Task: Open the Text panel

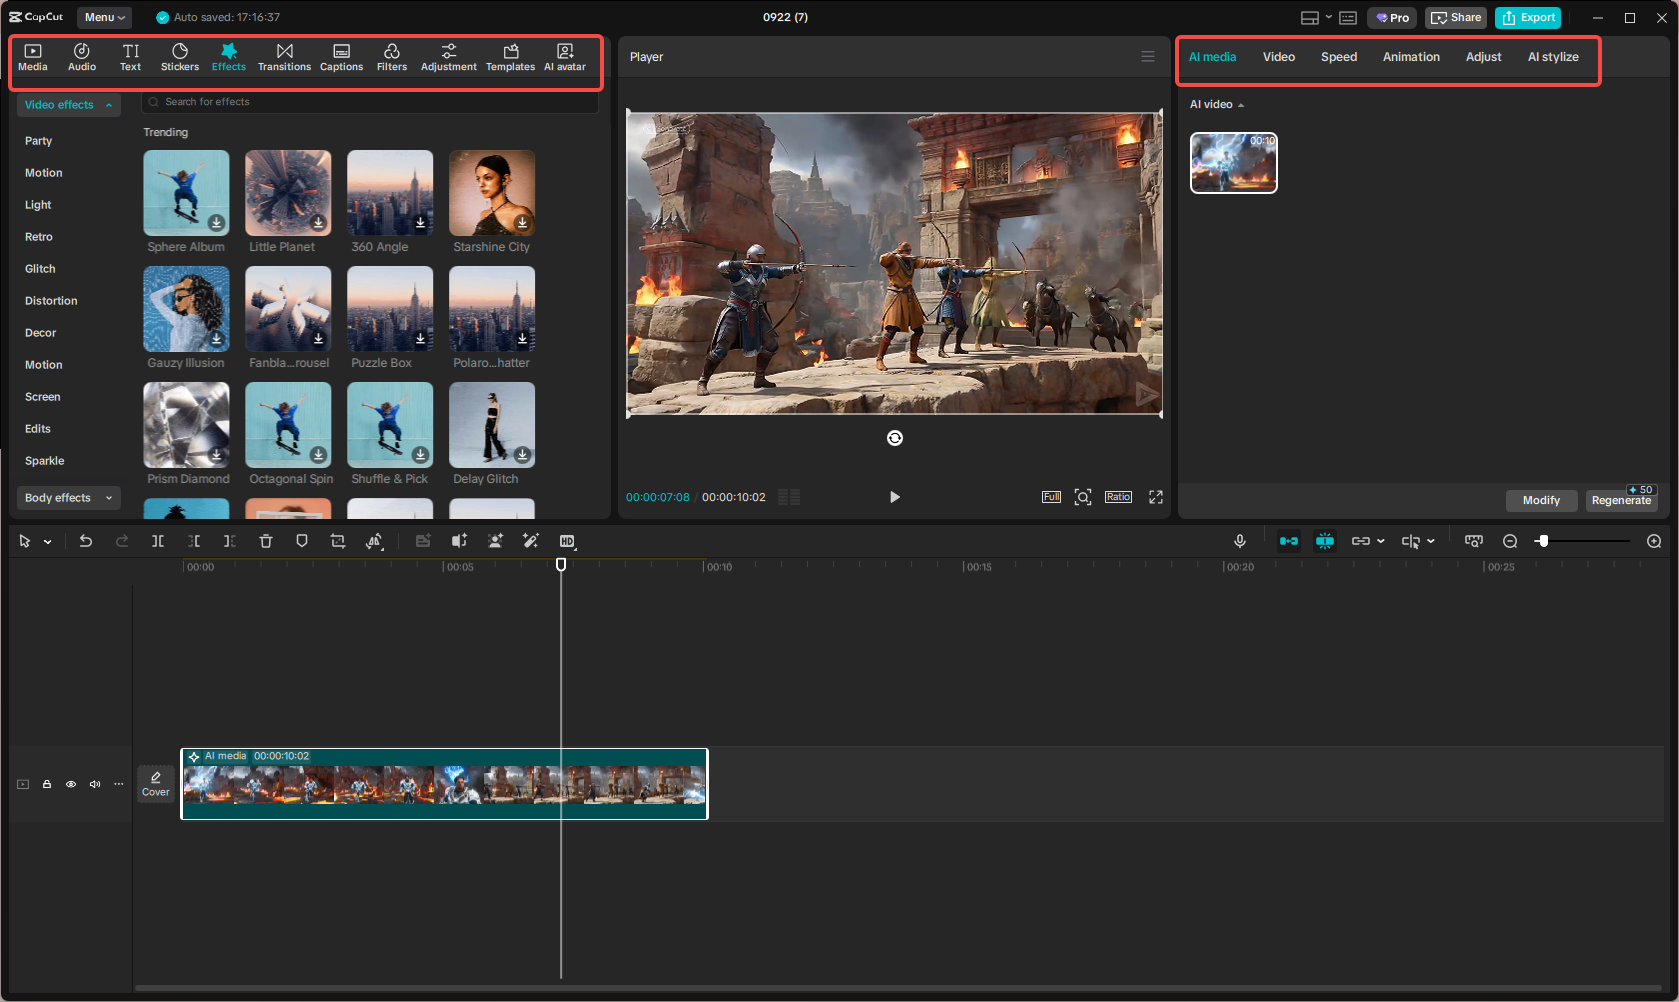Action: click(x=131, y=57)
